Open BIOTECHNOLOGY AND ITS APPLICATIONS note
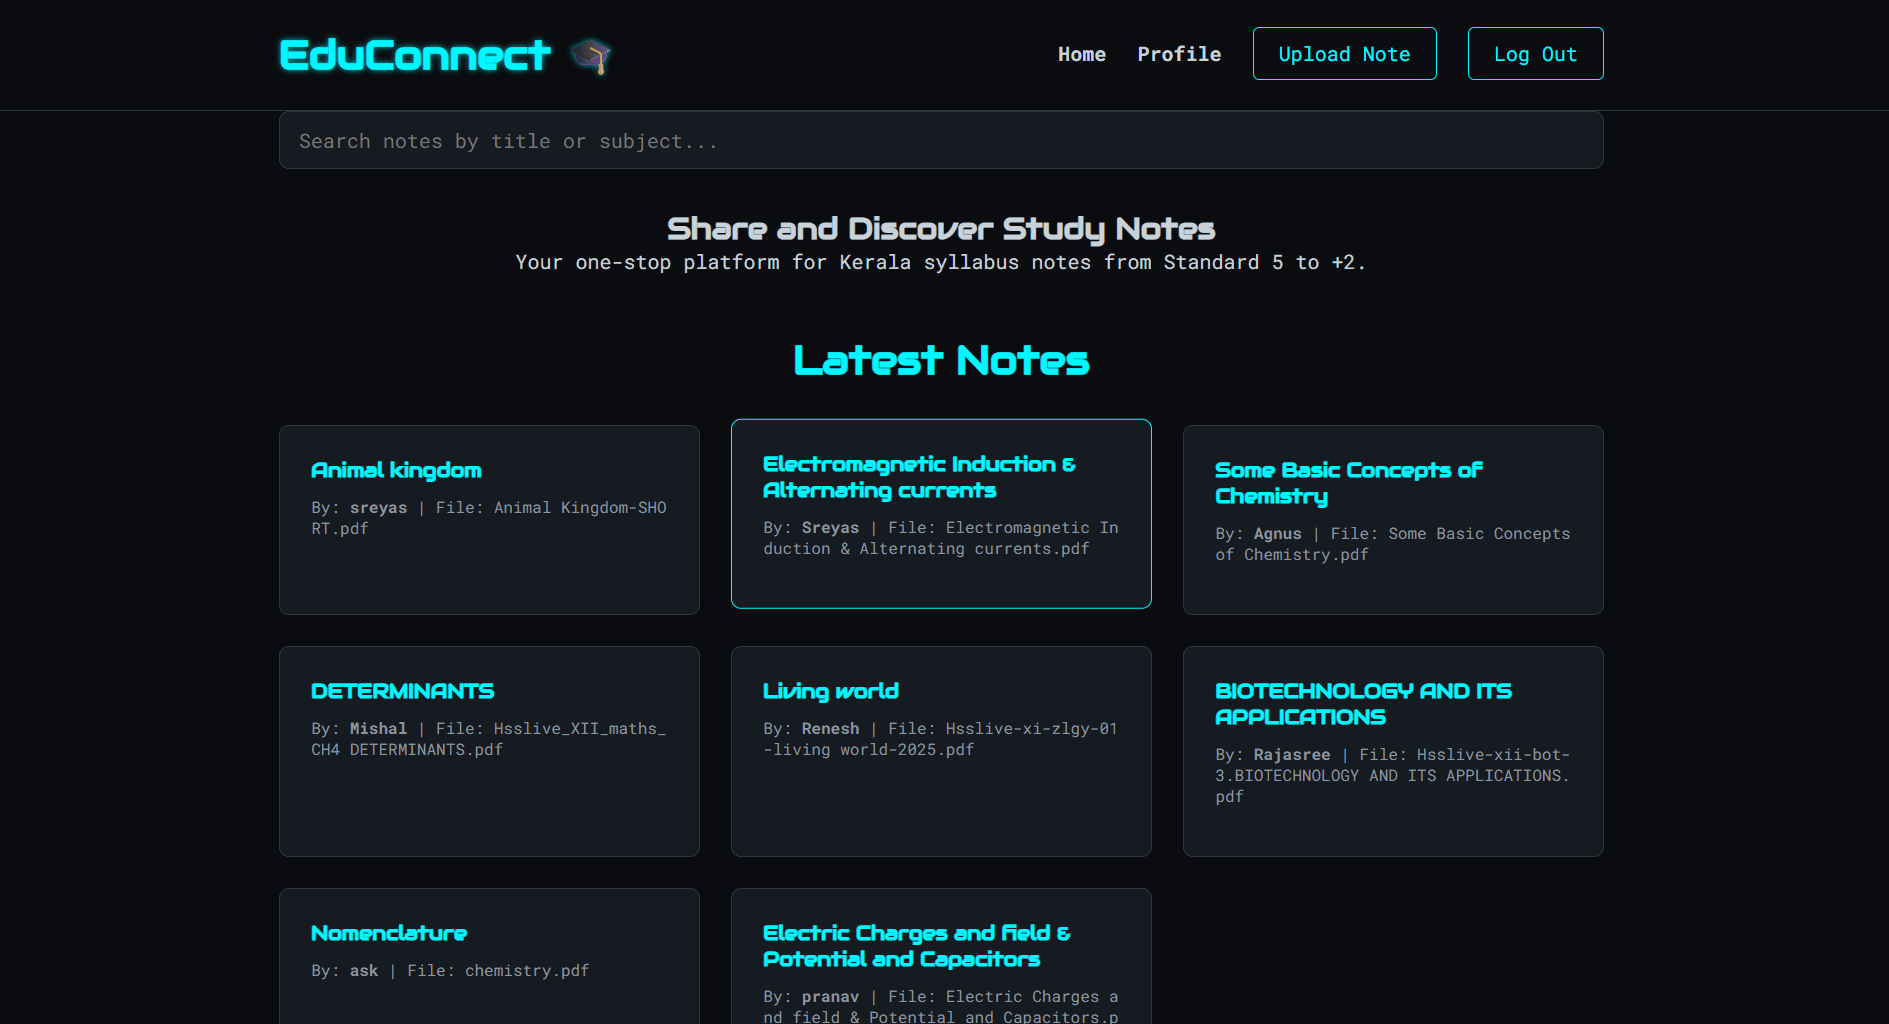Screen dimensions: 1889x1024 click(1393, 751)
